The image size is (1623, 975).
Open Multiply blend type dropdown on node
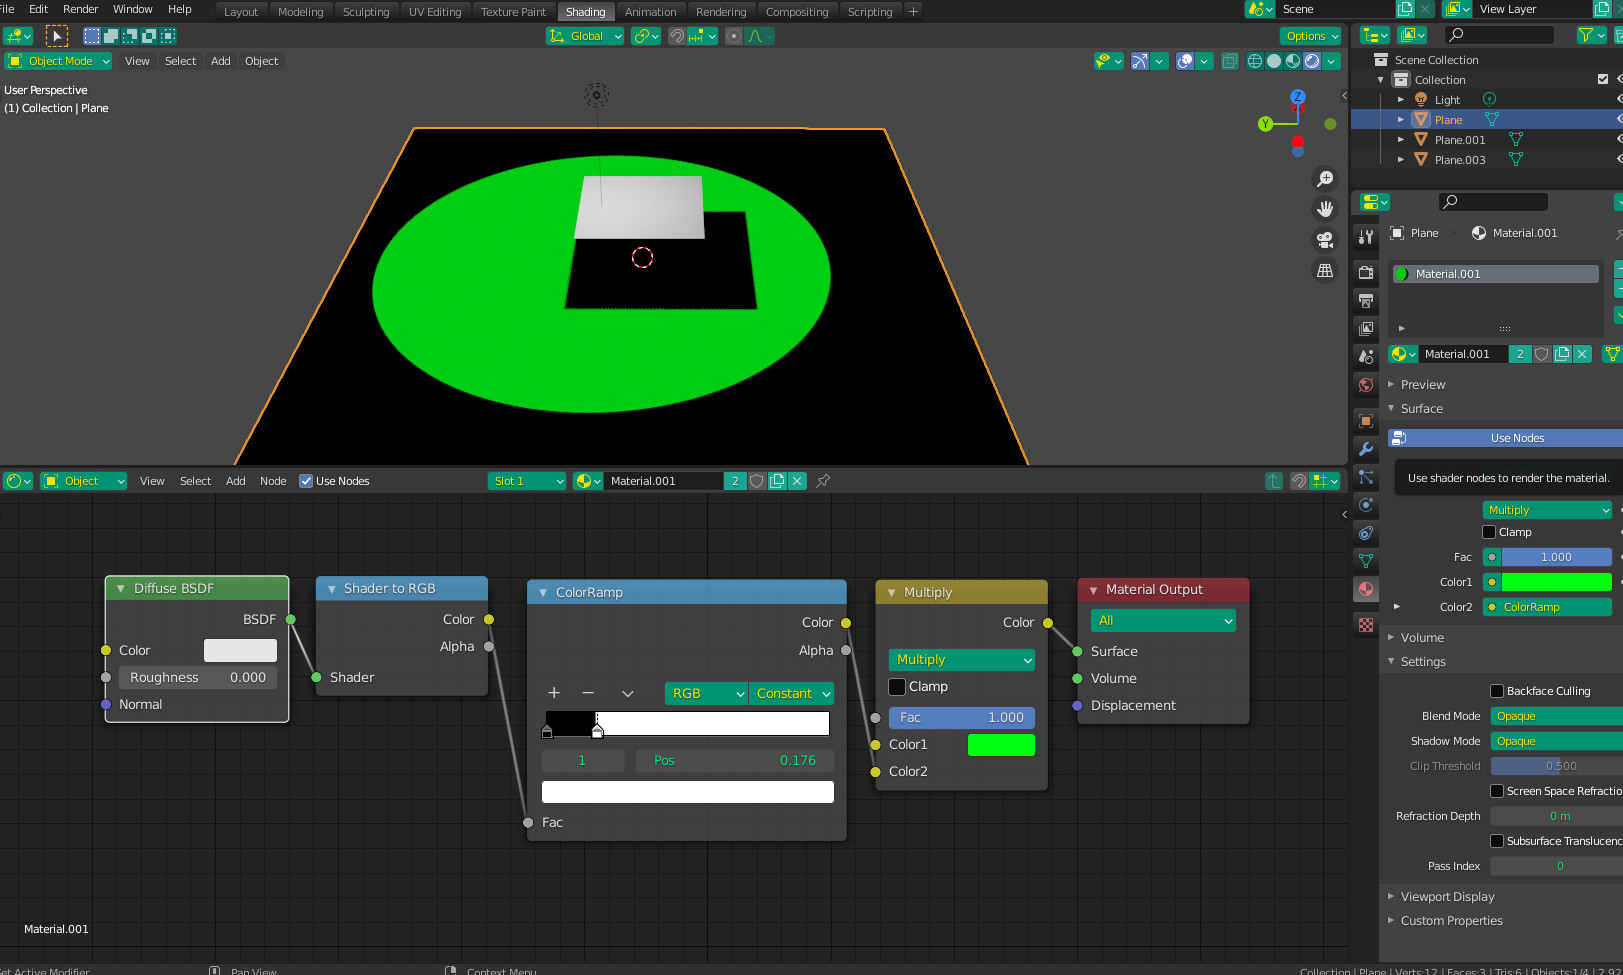point(962,659)
